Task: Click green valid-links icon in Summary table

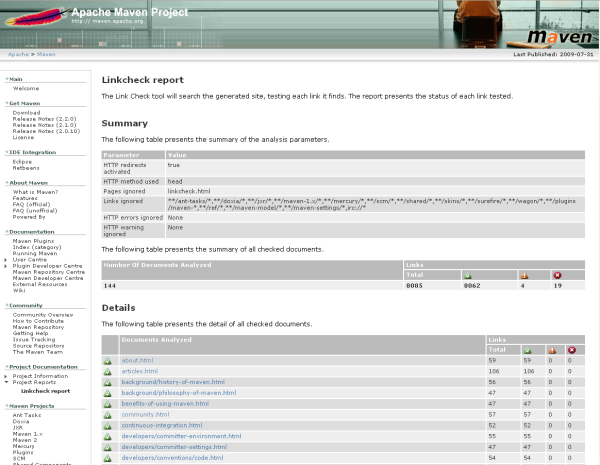Action: [467, 275]
